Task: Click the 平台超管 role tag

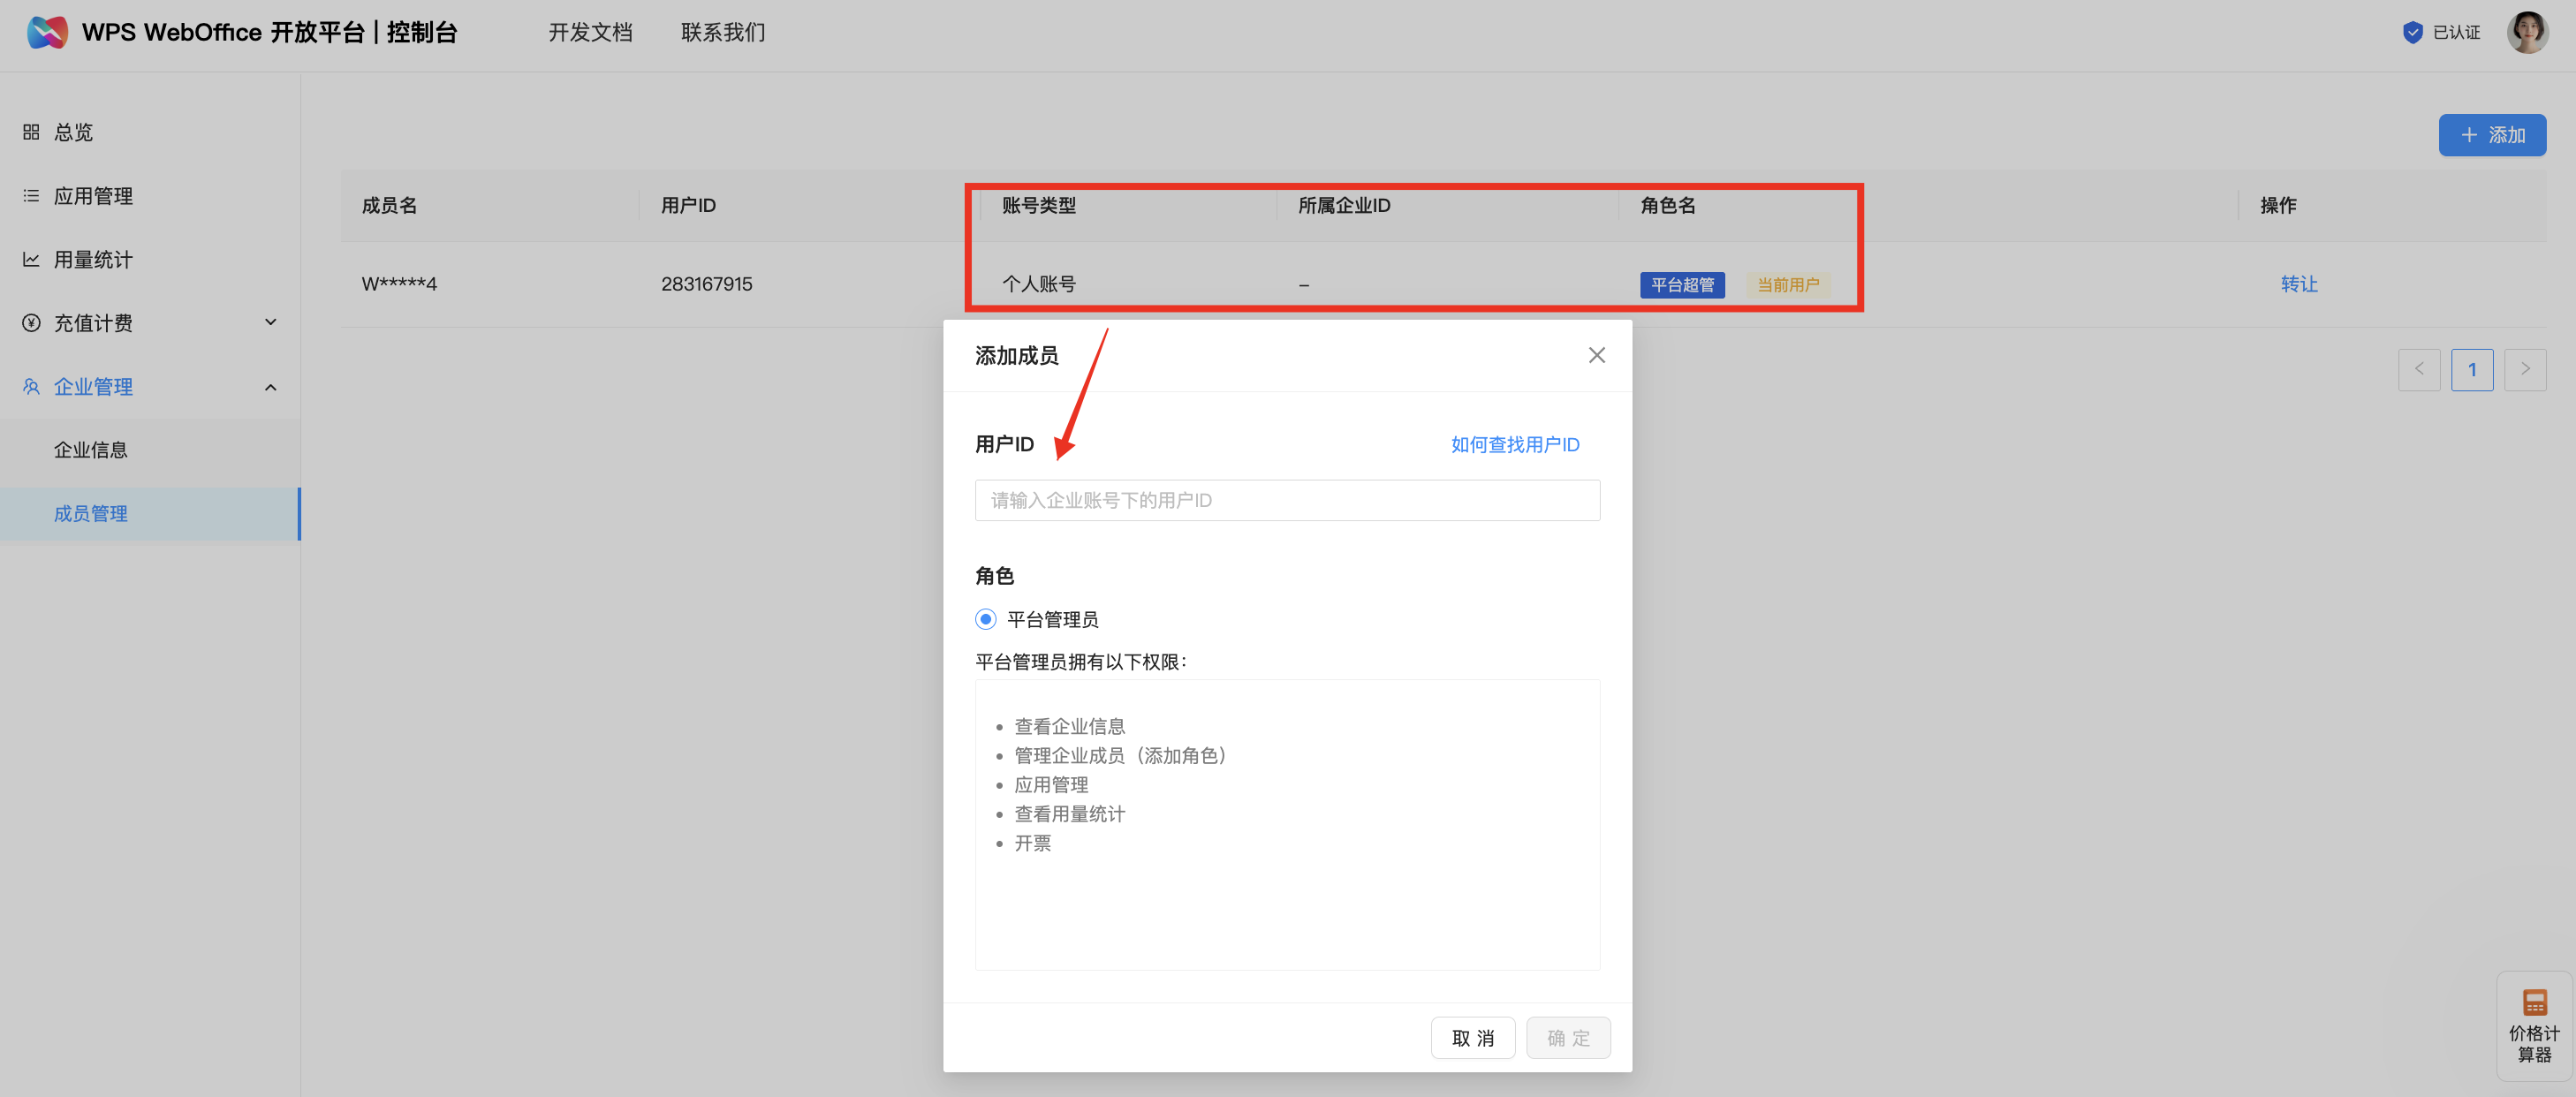Action: [x=1682, y=284]
